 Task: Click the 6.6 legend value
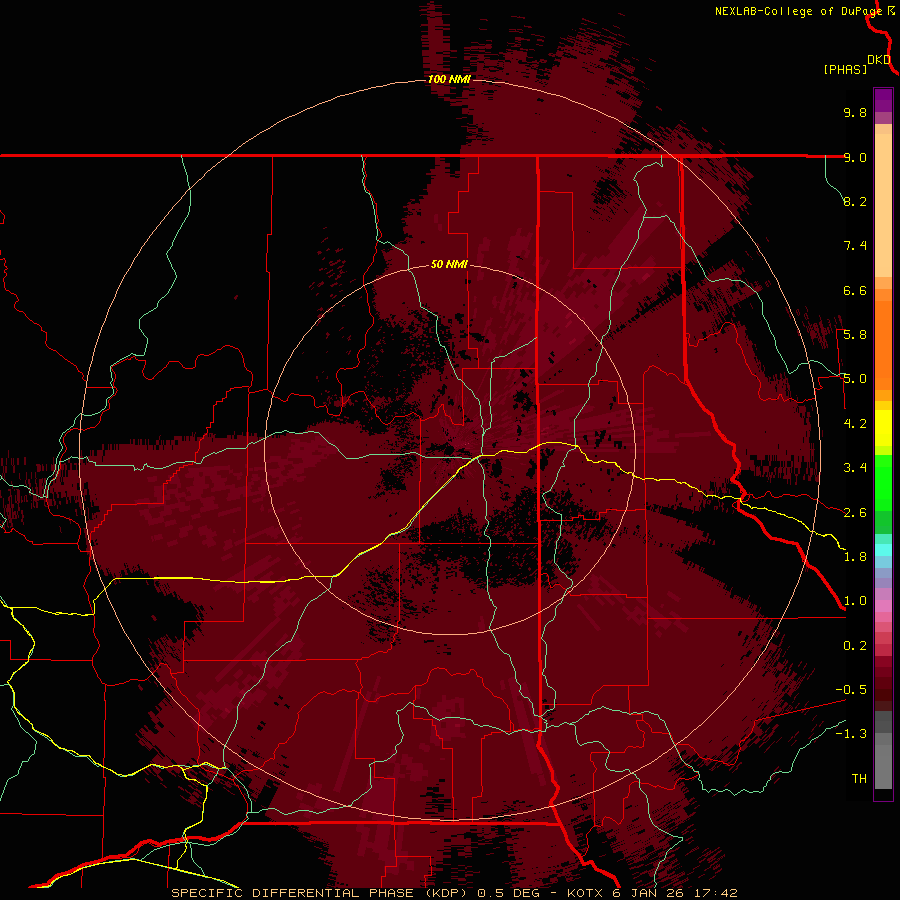click(855, 290)
